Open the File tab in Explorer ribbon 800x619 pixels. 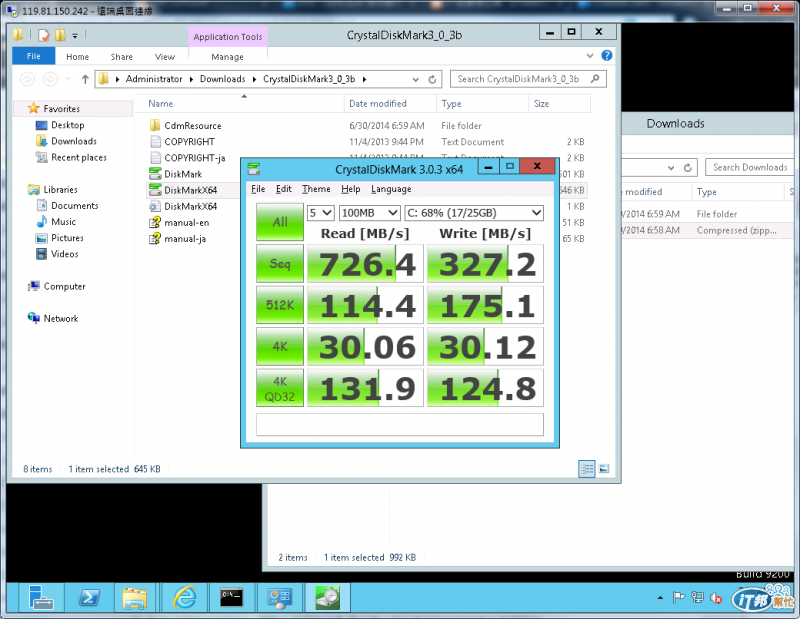point(34,56)
